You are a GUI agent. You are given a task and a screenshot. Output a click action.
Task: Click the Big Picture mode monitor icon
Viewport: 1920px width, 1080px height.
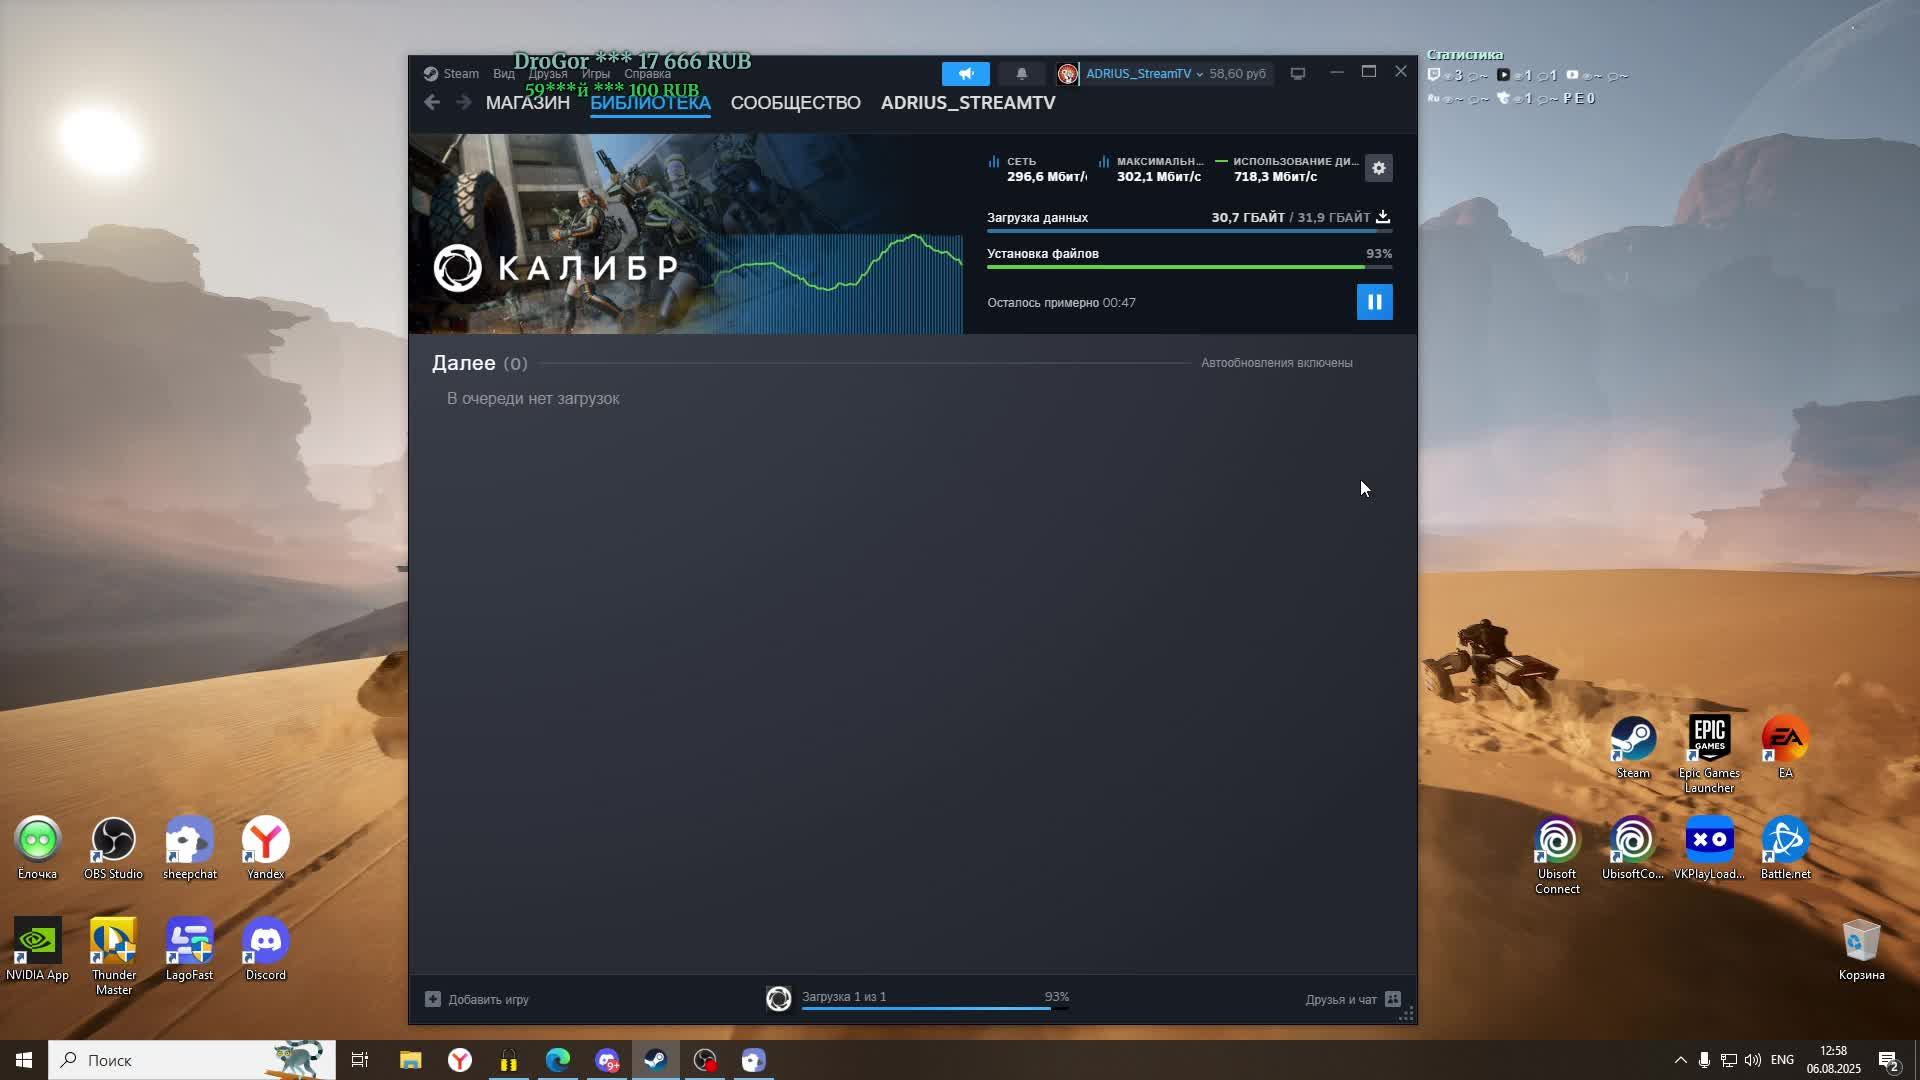click(x=1297, y=74)
